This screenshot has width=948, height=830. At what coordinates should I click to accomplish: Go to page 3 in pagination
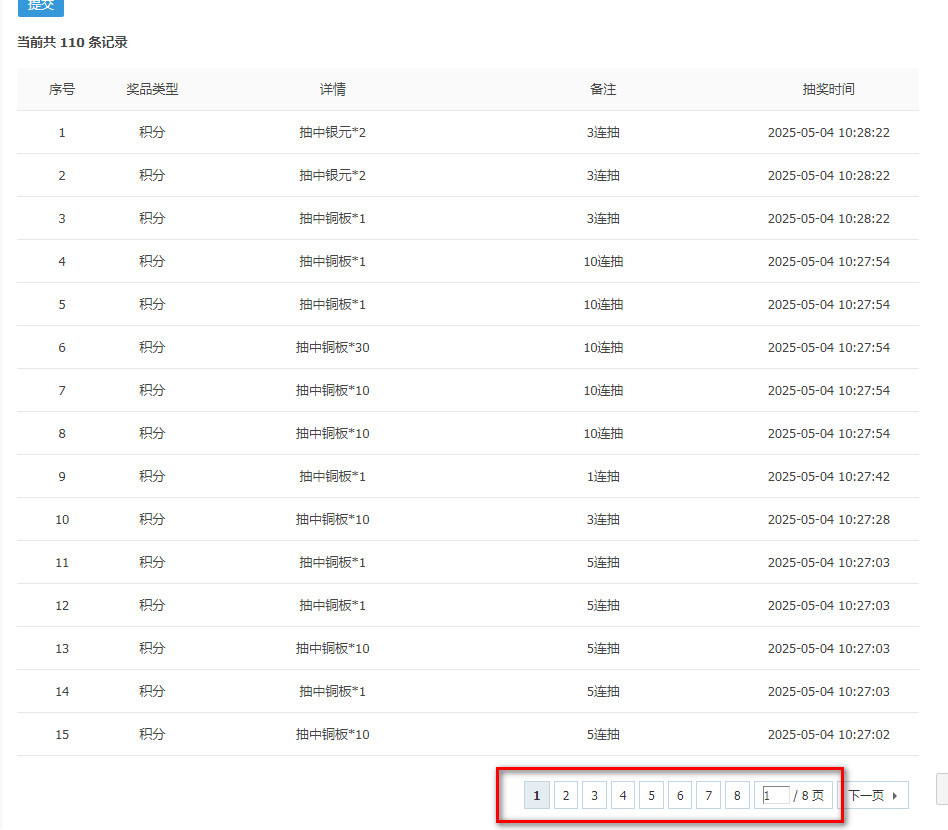pos(594,795)
